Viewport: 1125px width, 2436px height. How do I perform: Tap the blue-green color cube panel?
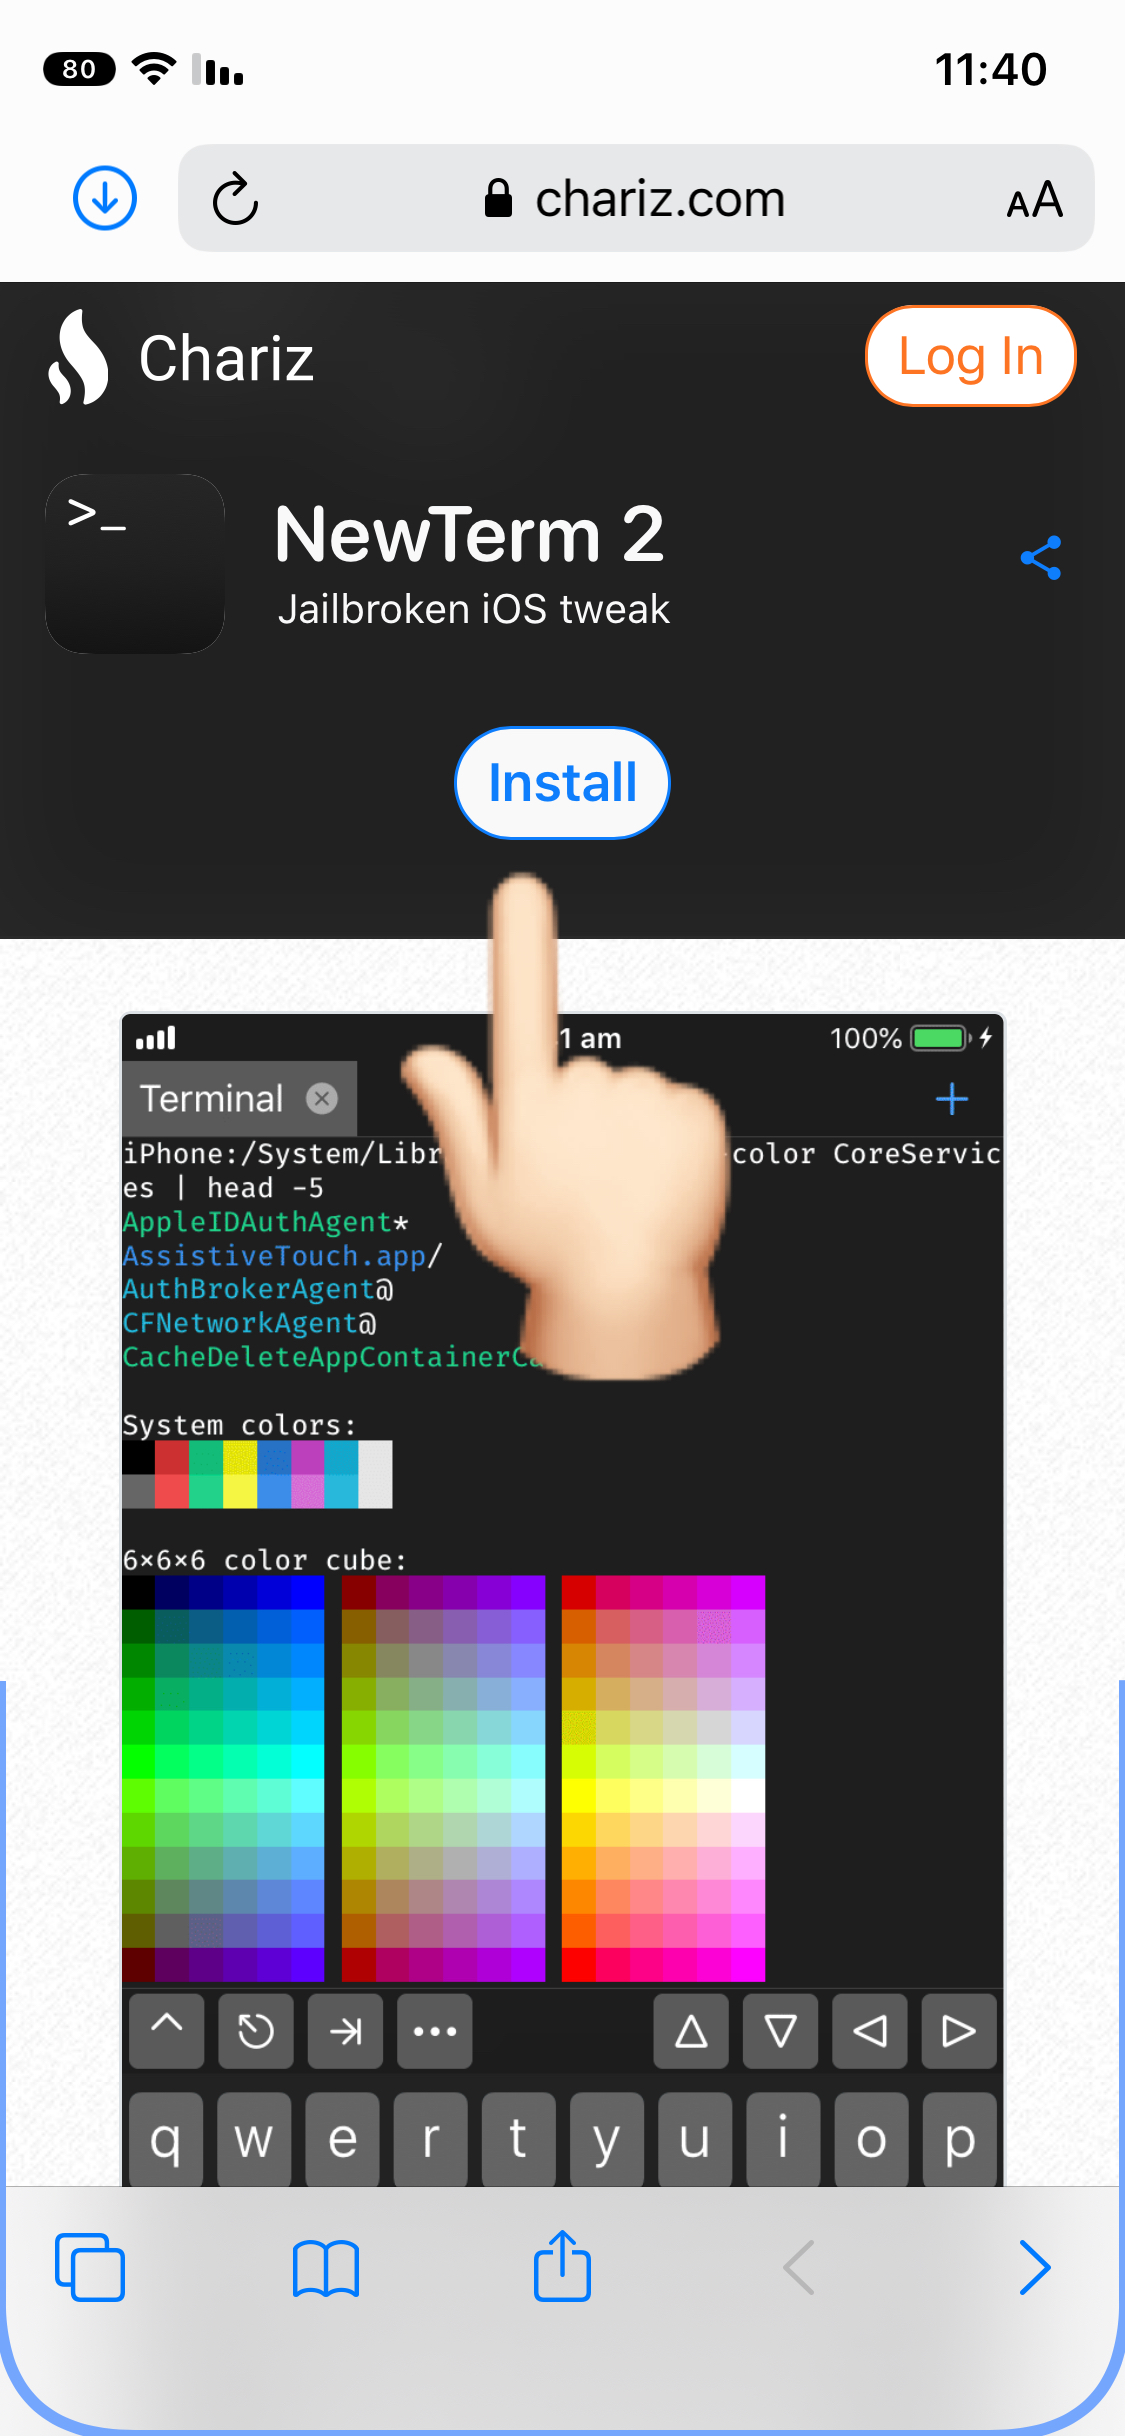(223, 1778)
